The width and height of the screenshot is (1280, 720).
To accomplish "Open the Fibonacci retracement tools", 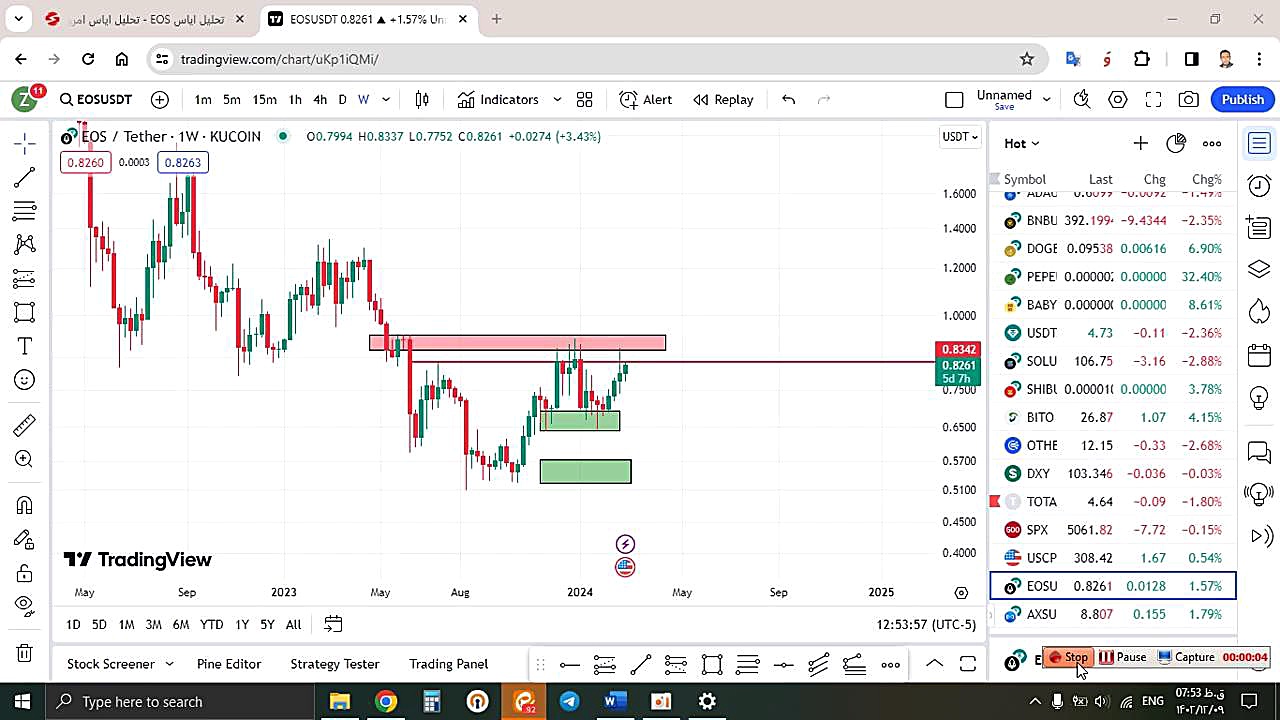I will [x=25, y=211].
